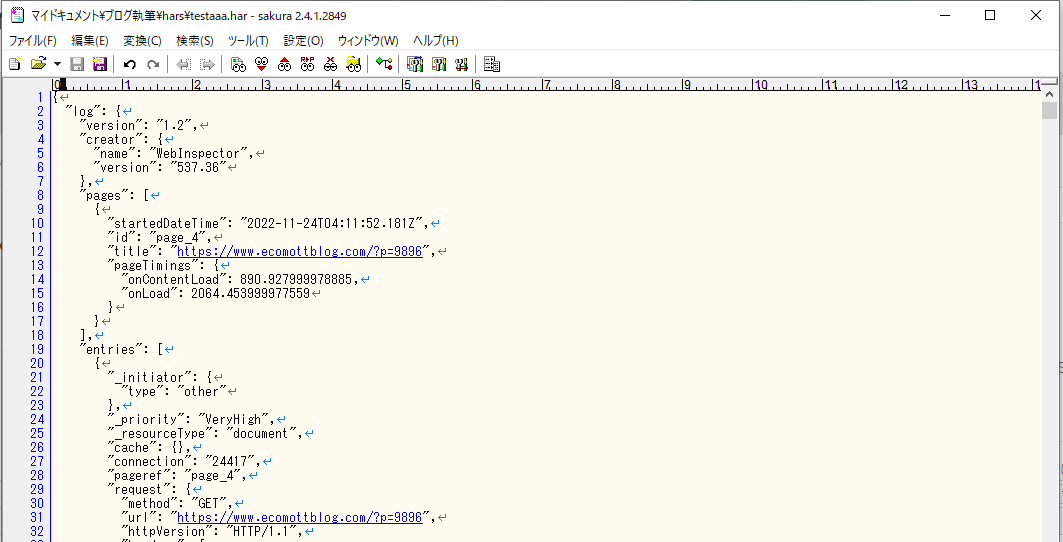Viewport: 1063px width, 542px height.
Task: Expand the recent files dropdown arrow
Action: 57,64
